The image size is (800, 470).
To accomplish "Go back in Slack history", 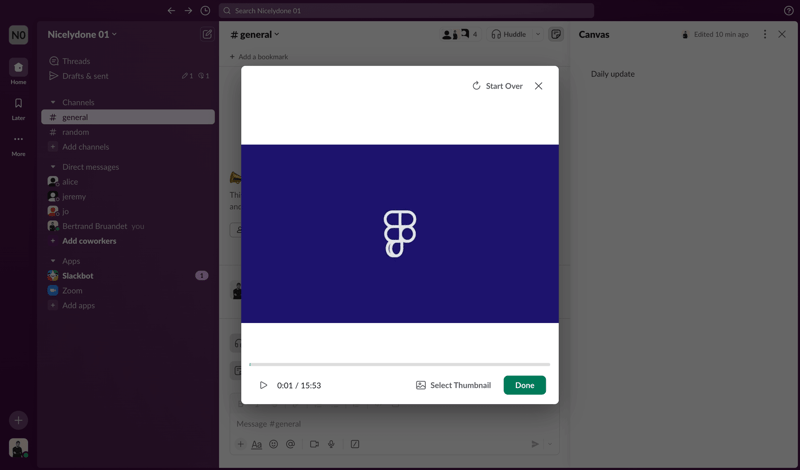I will pos(171,11).
